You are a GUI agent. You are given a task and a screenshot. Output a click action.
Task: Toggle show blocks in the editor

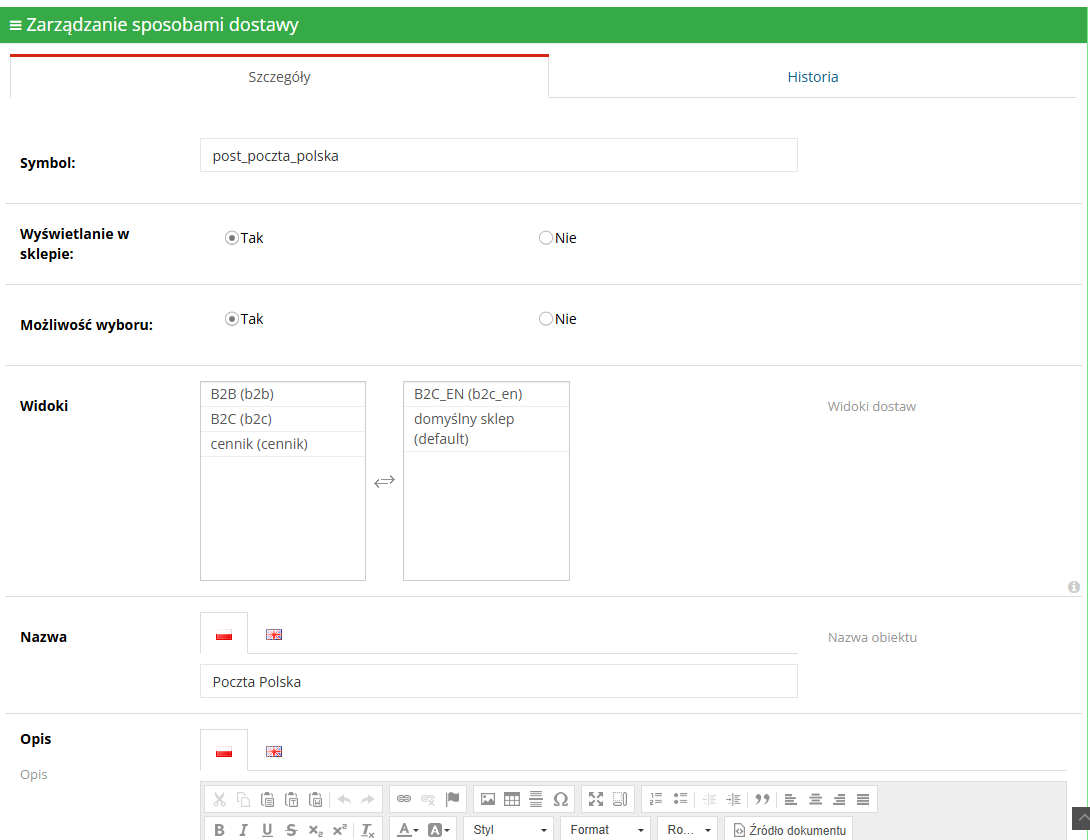[x=620, y=799]
